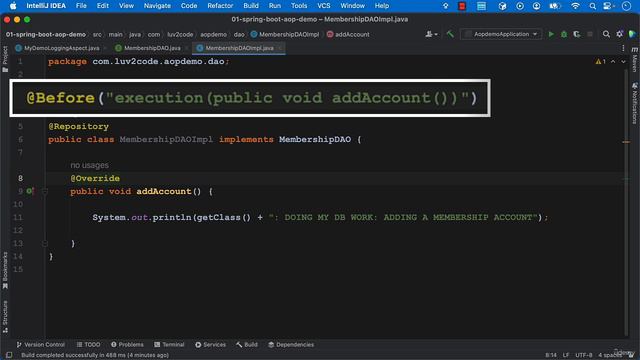Screen dimensions: 640x360
Task: Open the Build menu in menu bar
Action: (251, 6)
